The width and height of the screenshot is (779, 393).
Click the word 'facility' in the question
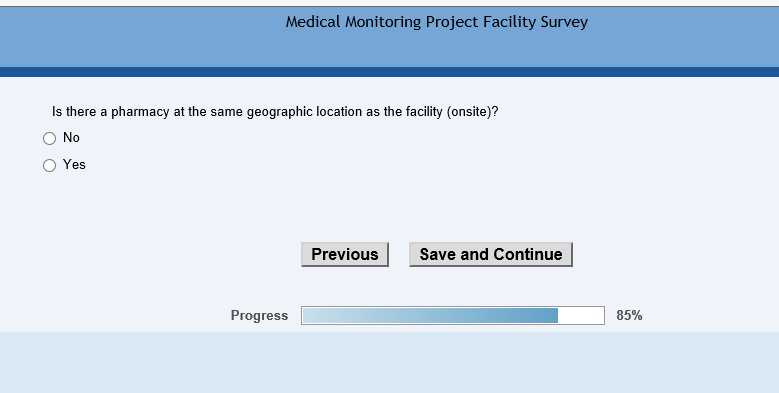tap(424, 112)
